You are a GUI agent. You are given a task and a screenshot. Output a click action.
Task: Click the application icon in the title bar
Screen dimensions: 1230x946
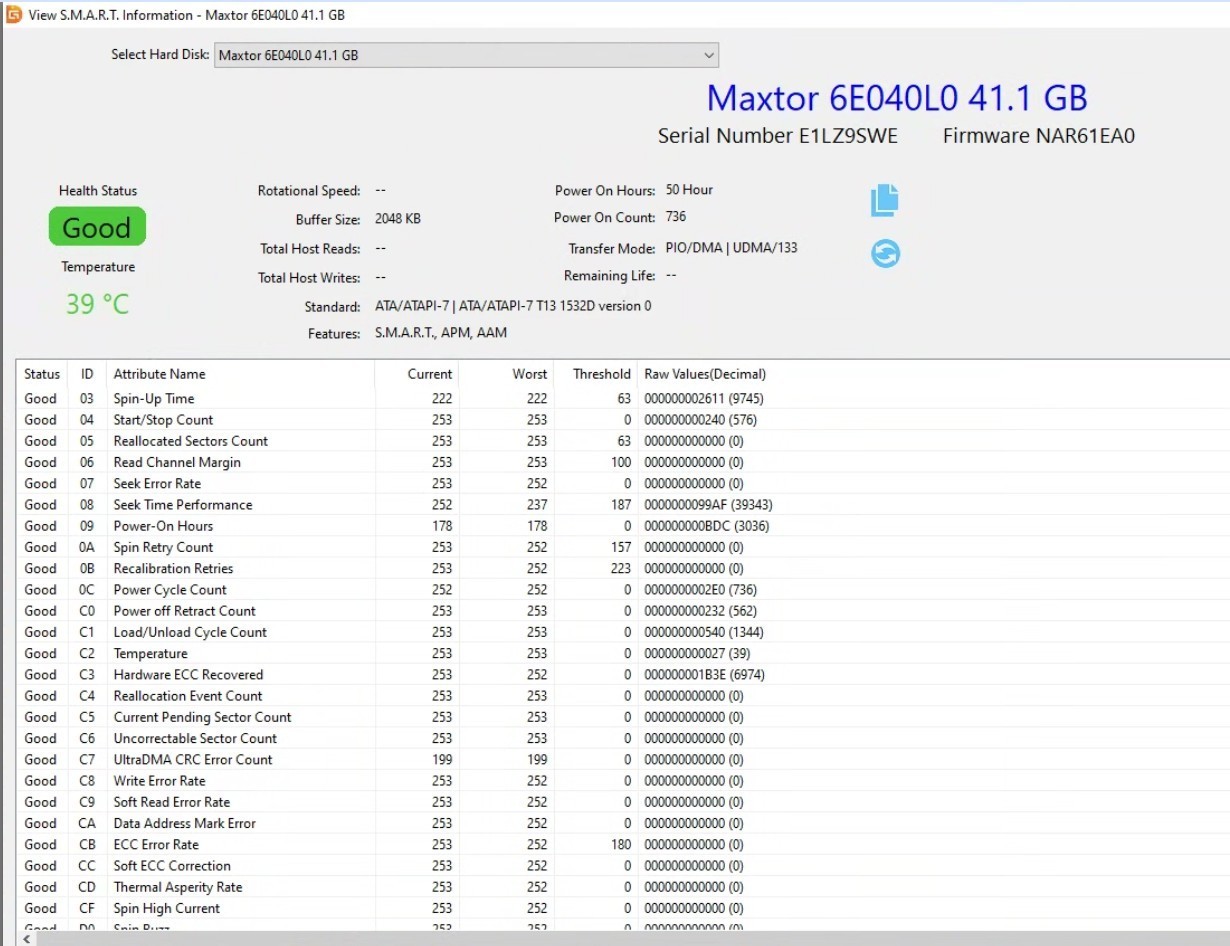[14, 14]
